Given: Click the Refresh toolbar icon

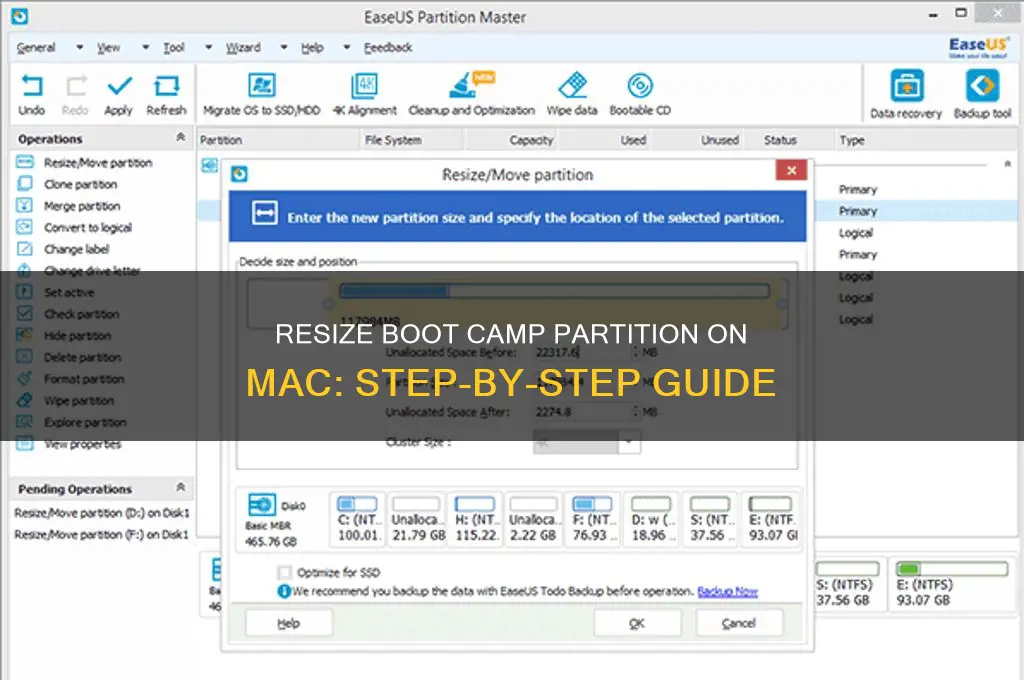Looking at the screenshot, I should (167, 95).
